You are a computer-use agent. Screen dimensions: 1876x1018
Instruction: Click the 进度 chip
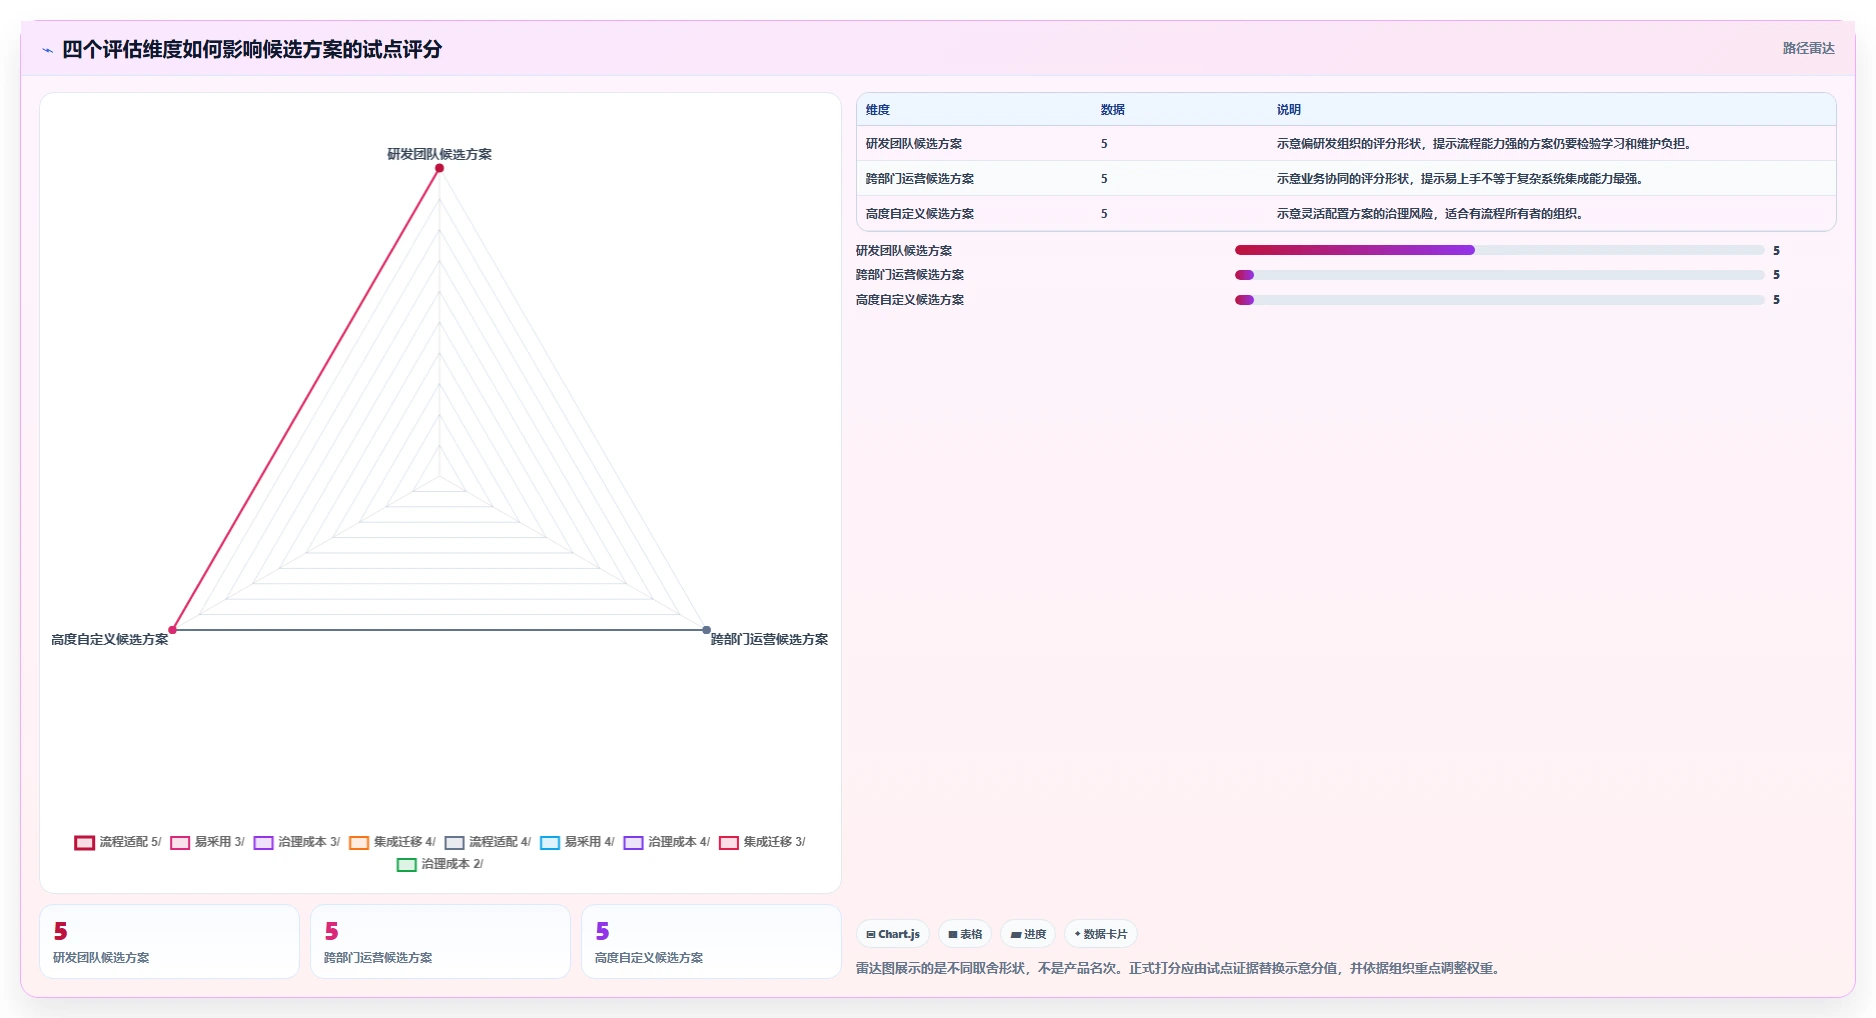tap(1028, 934)
